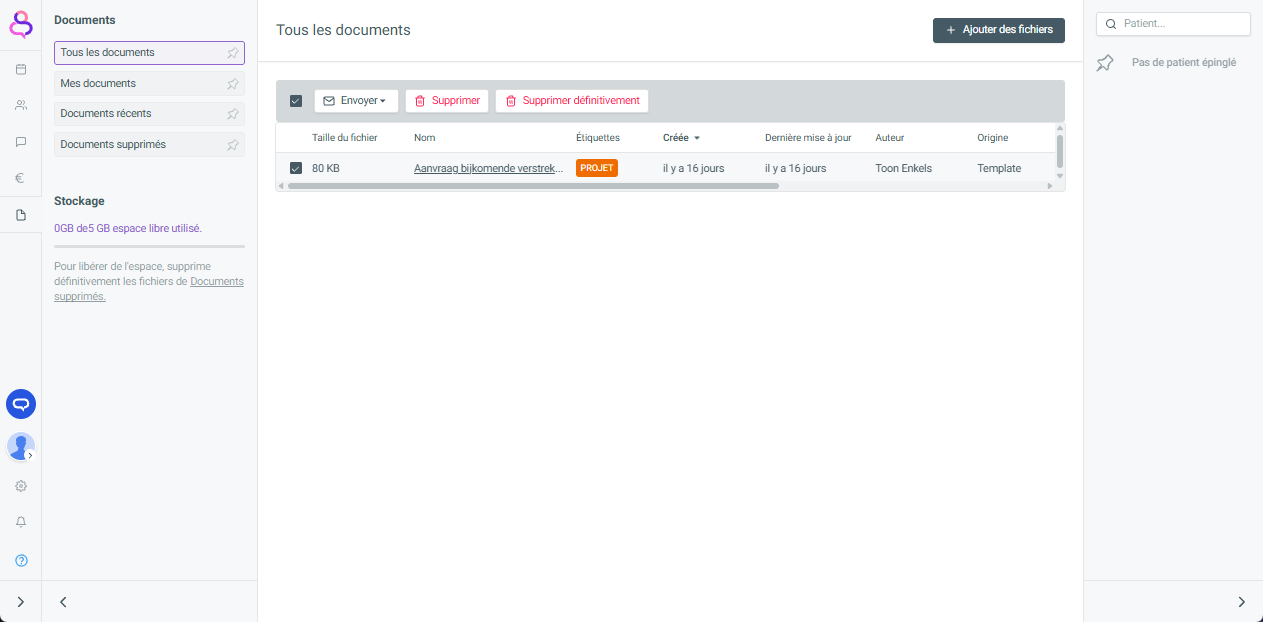Click the Ajouter des fichiers button
Image resolution: width=1263 pixels, height=622 pixels.
(998, 30)
